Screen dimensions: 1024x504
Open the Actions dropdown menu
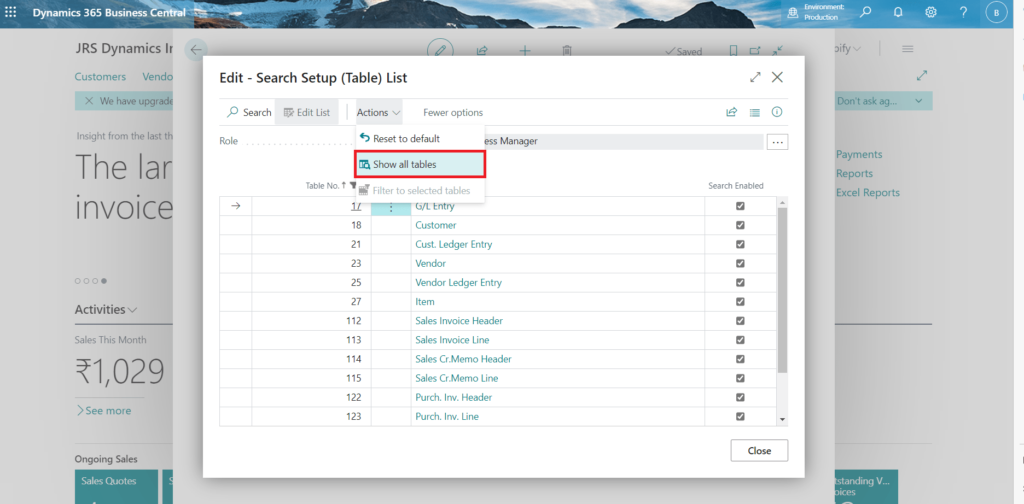coord(379,112)
